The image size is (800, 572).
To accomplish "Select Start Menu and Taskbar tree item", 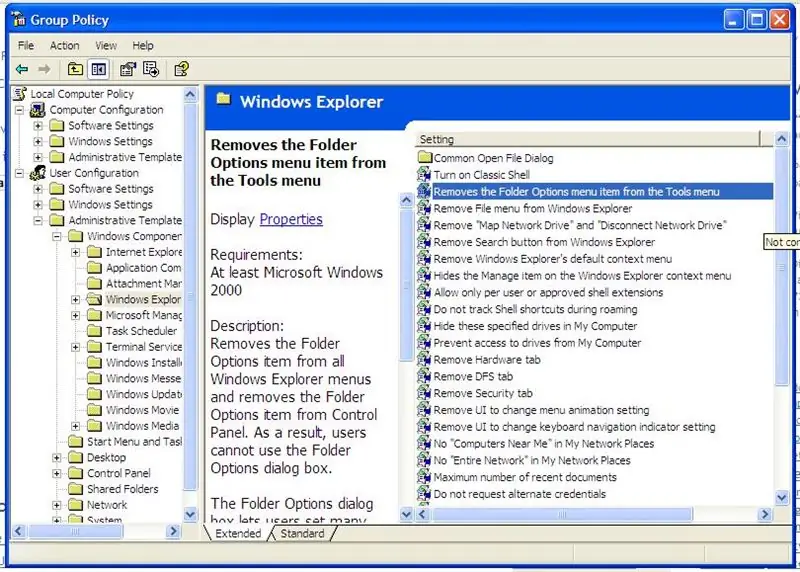I will point(134,441).
